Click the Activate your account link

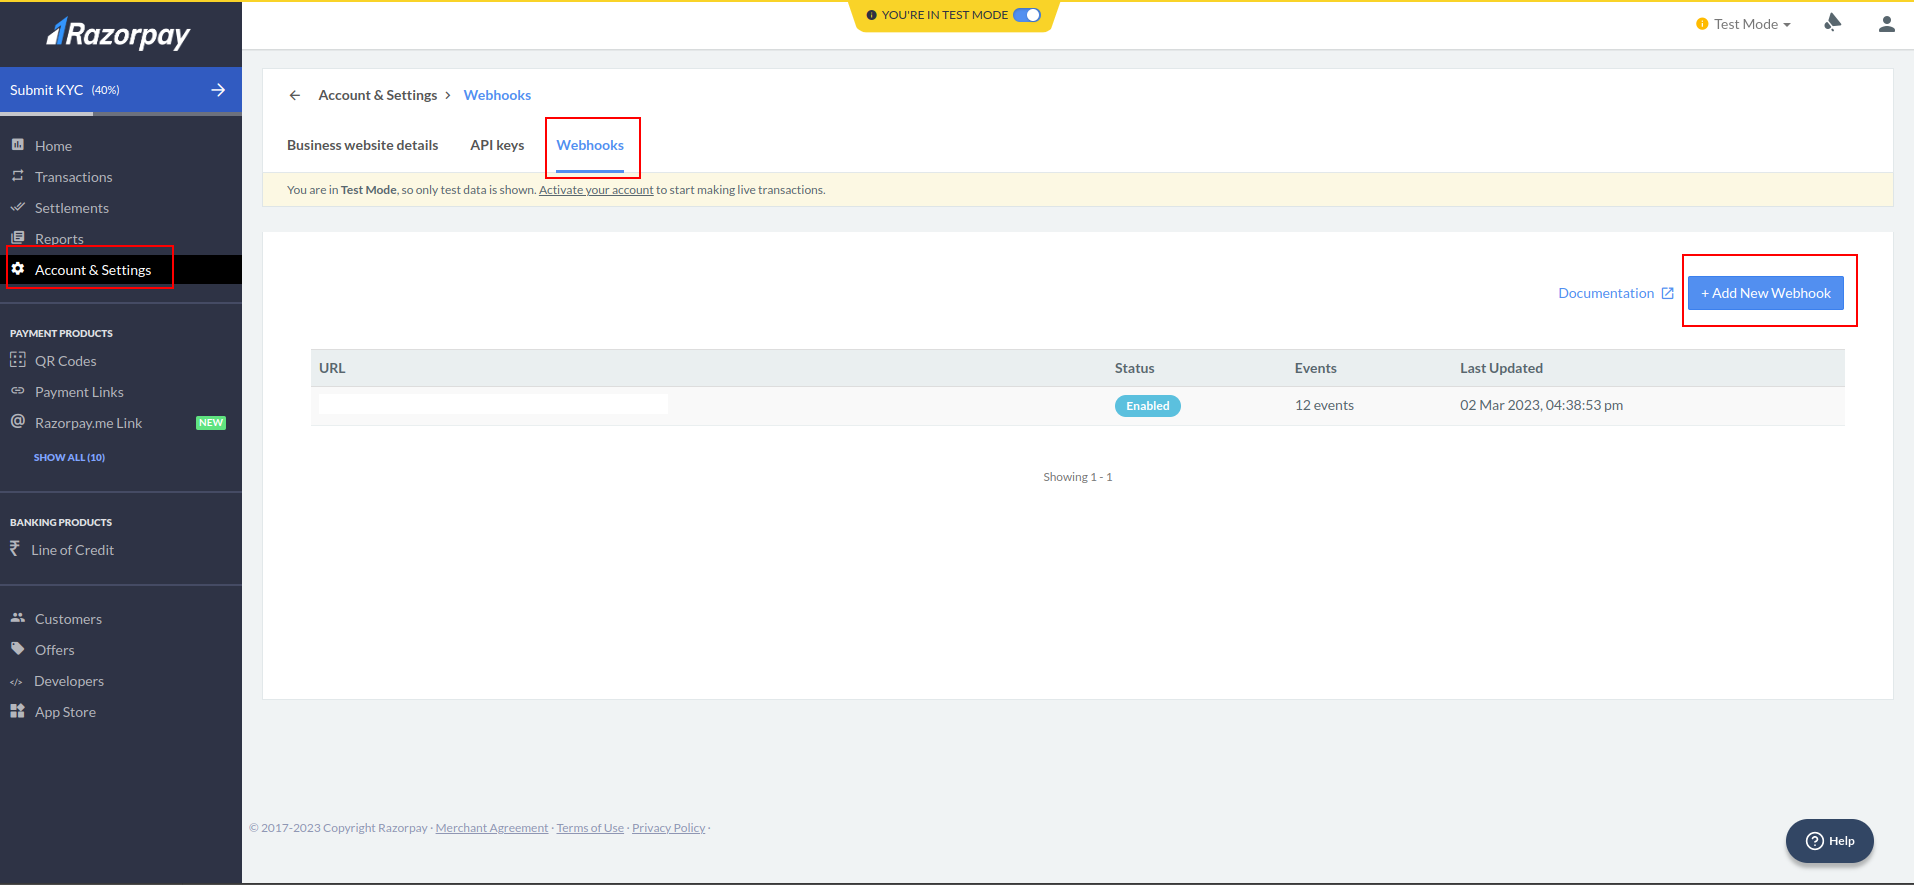(596, 190)
